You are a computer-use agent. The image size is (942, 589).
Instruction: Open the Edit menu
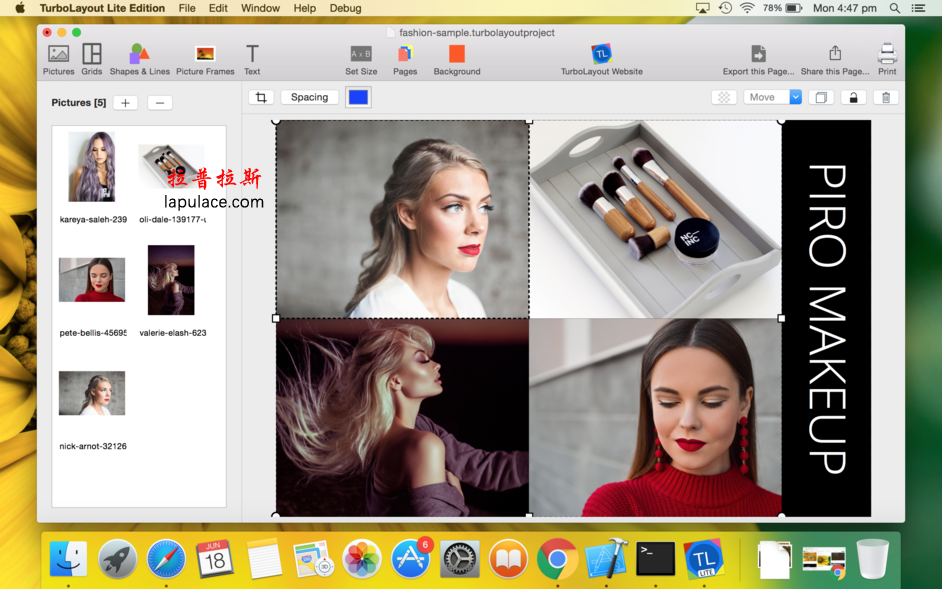pos(218,8)
